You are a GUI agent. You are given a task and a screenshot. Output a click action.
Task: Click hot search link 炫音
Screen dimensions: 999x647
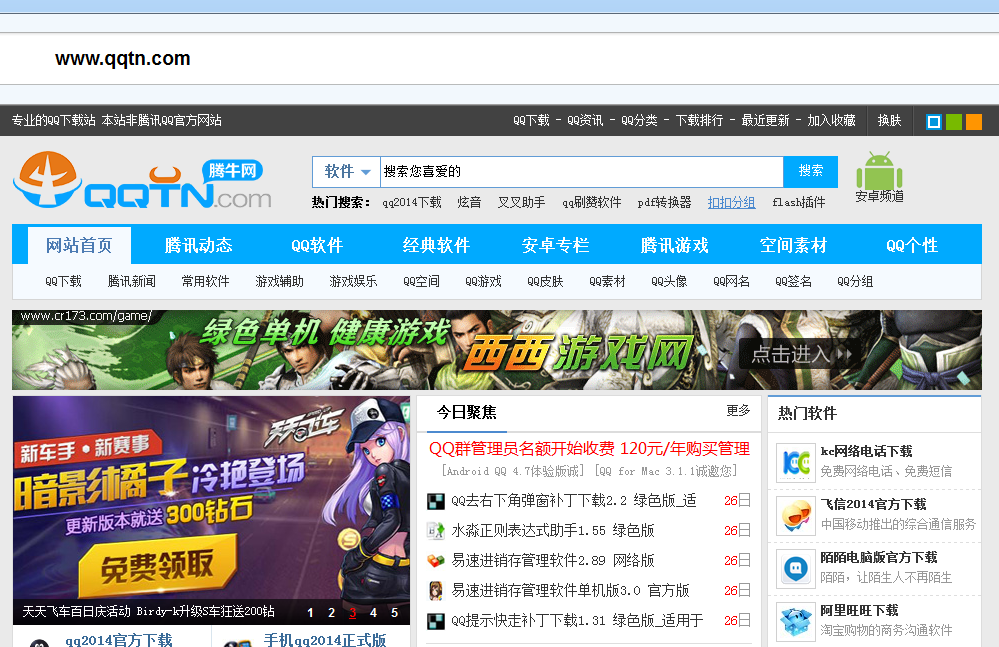tap(469, 203)
